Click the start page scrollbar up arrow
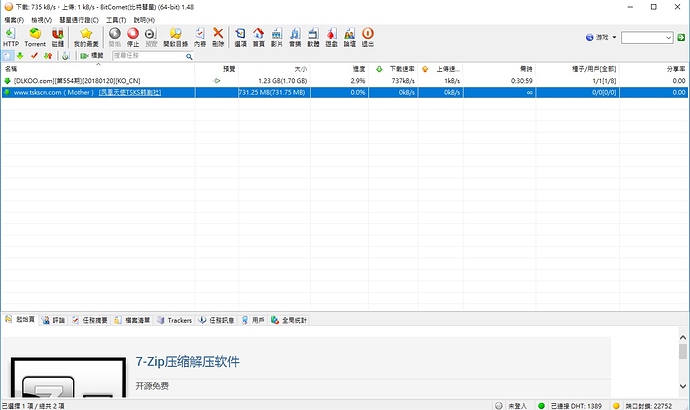The height and width of the screenshot is (410, 690). [x=683, y=337]
